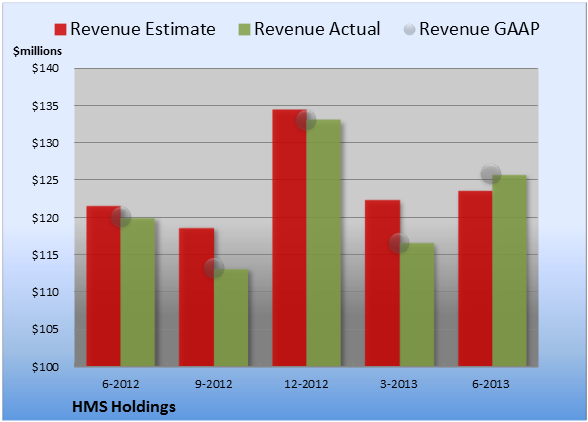Click the HMS Holdings chart title

click(x=124, y=407)
